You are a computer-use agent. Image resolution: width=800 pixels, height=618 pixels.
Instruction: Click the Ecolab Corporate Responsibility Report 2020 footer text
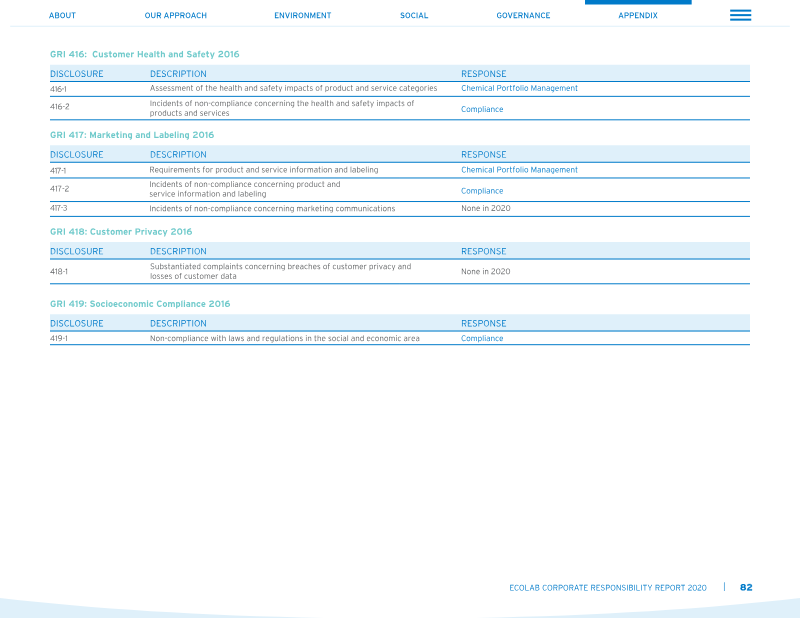click(x=608, y=588)
